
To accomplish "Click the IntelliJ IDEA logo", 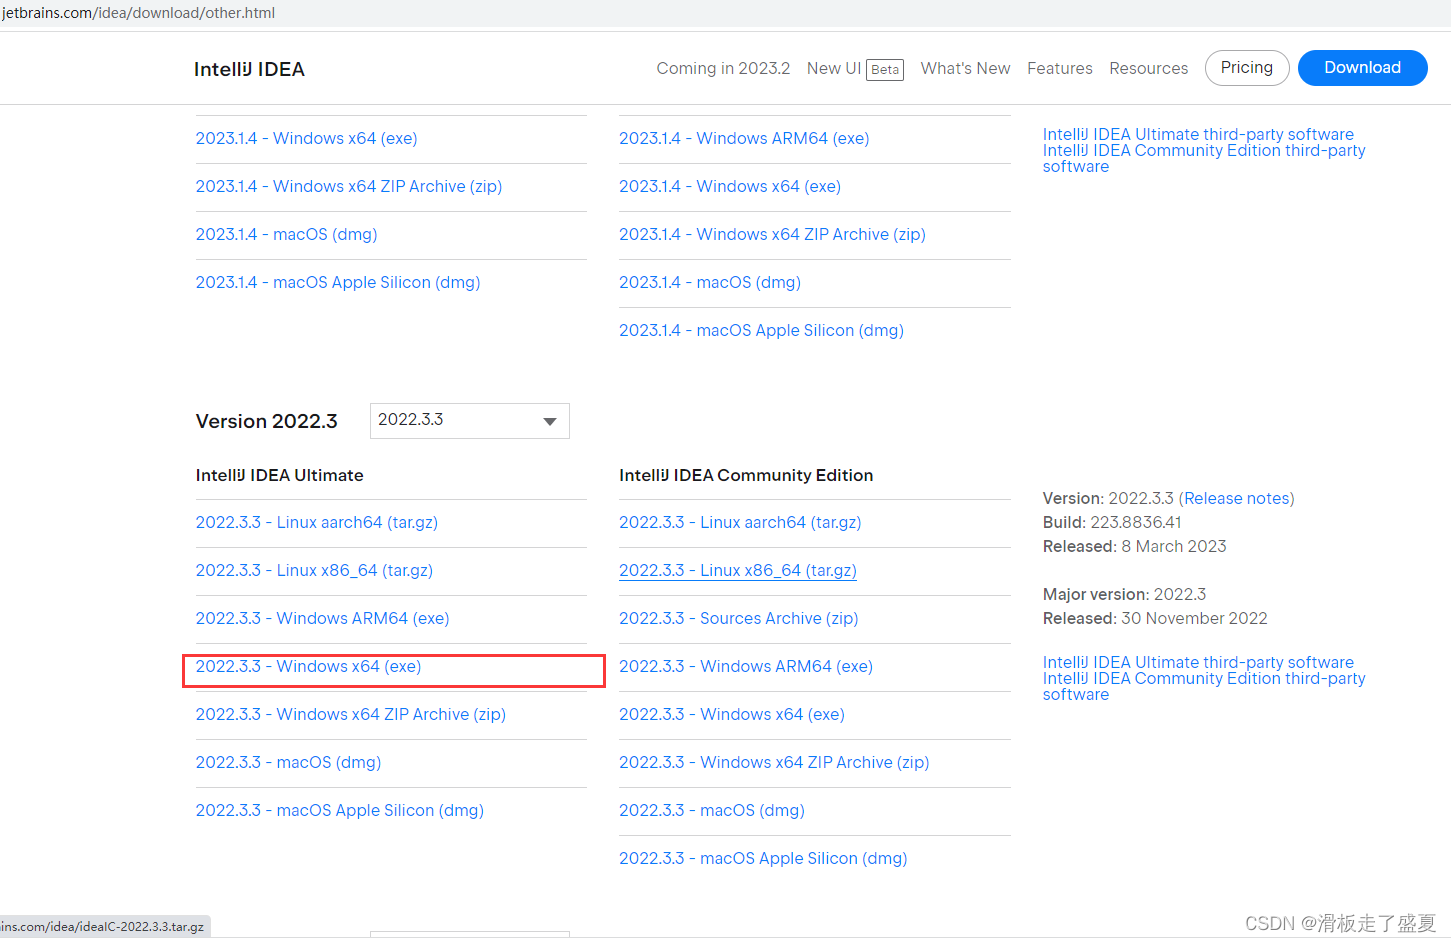I will 249,68.
